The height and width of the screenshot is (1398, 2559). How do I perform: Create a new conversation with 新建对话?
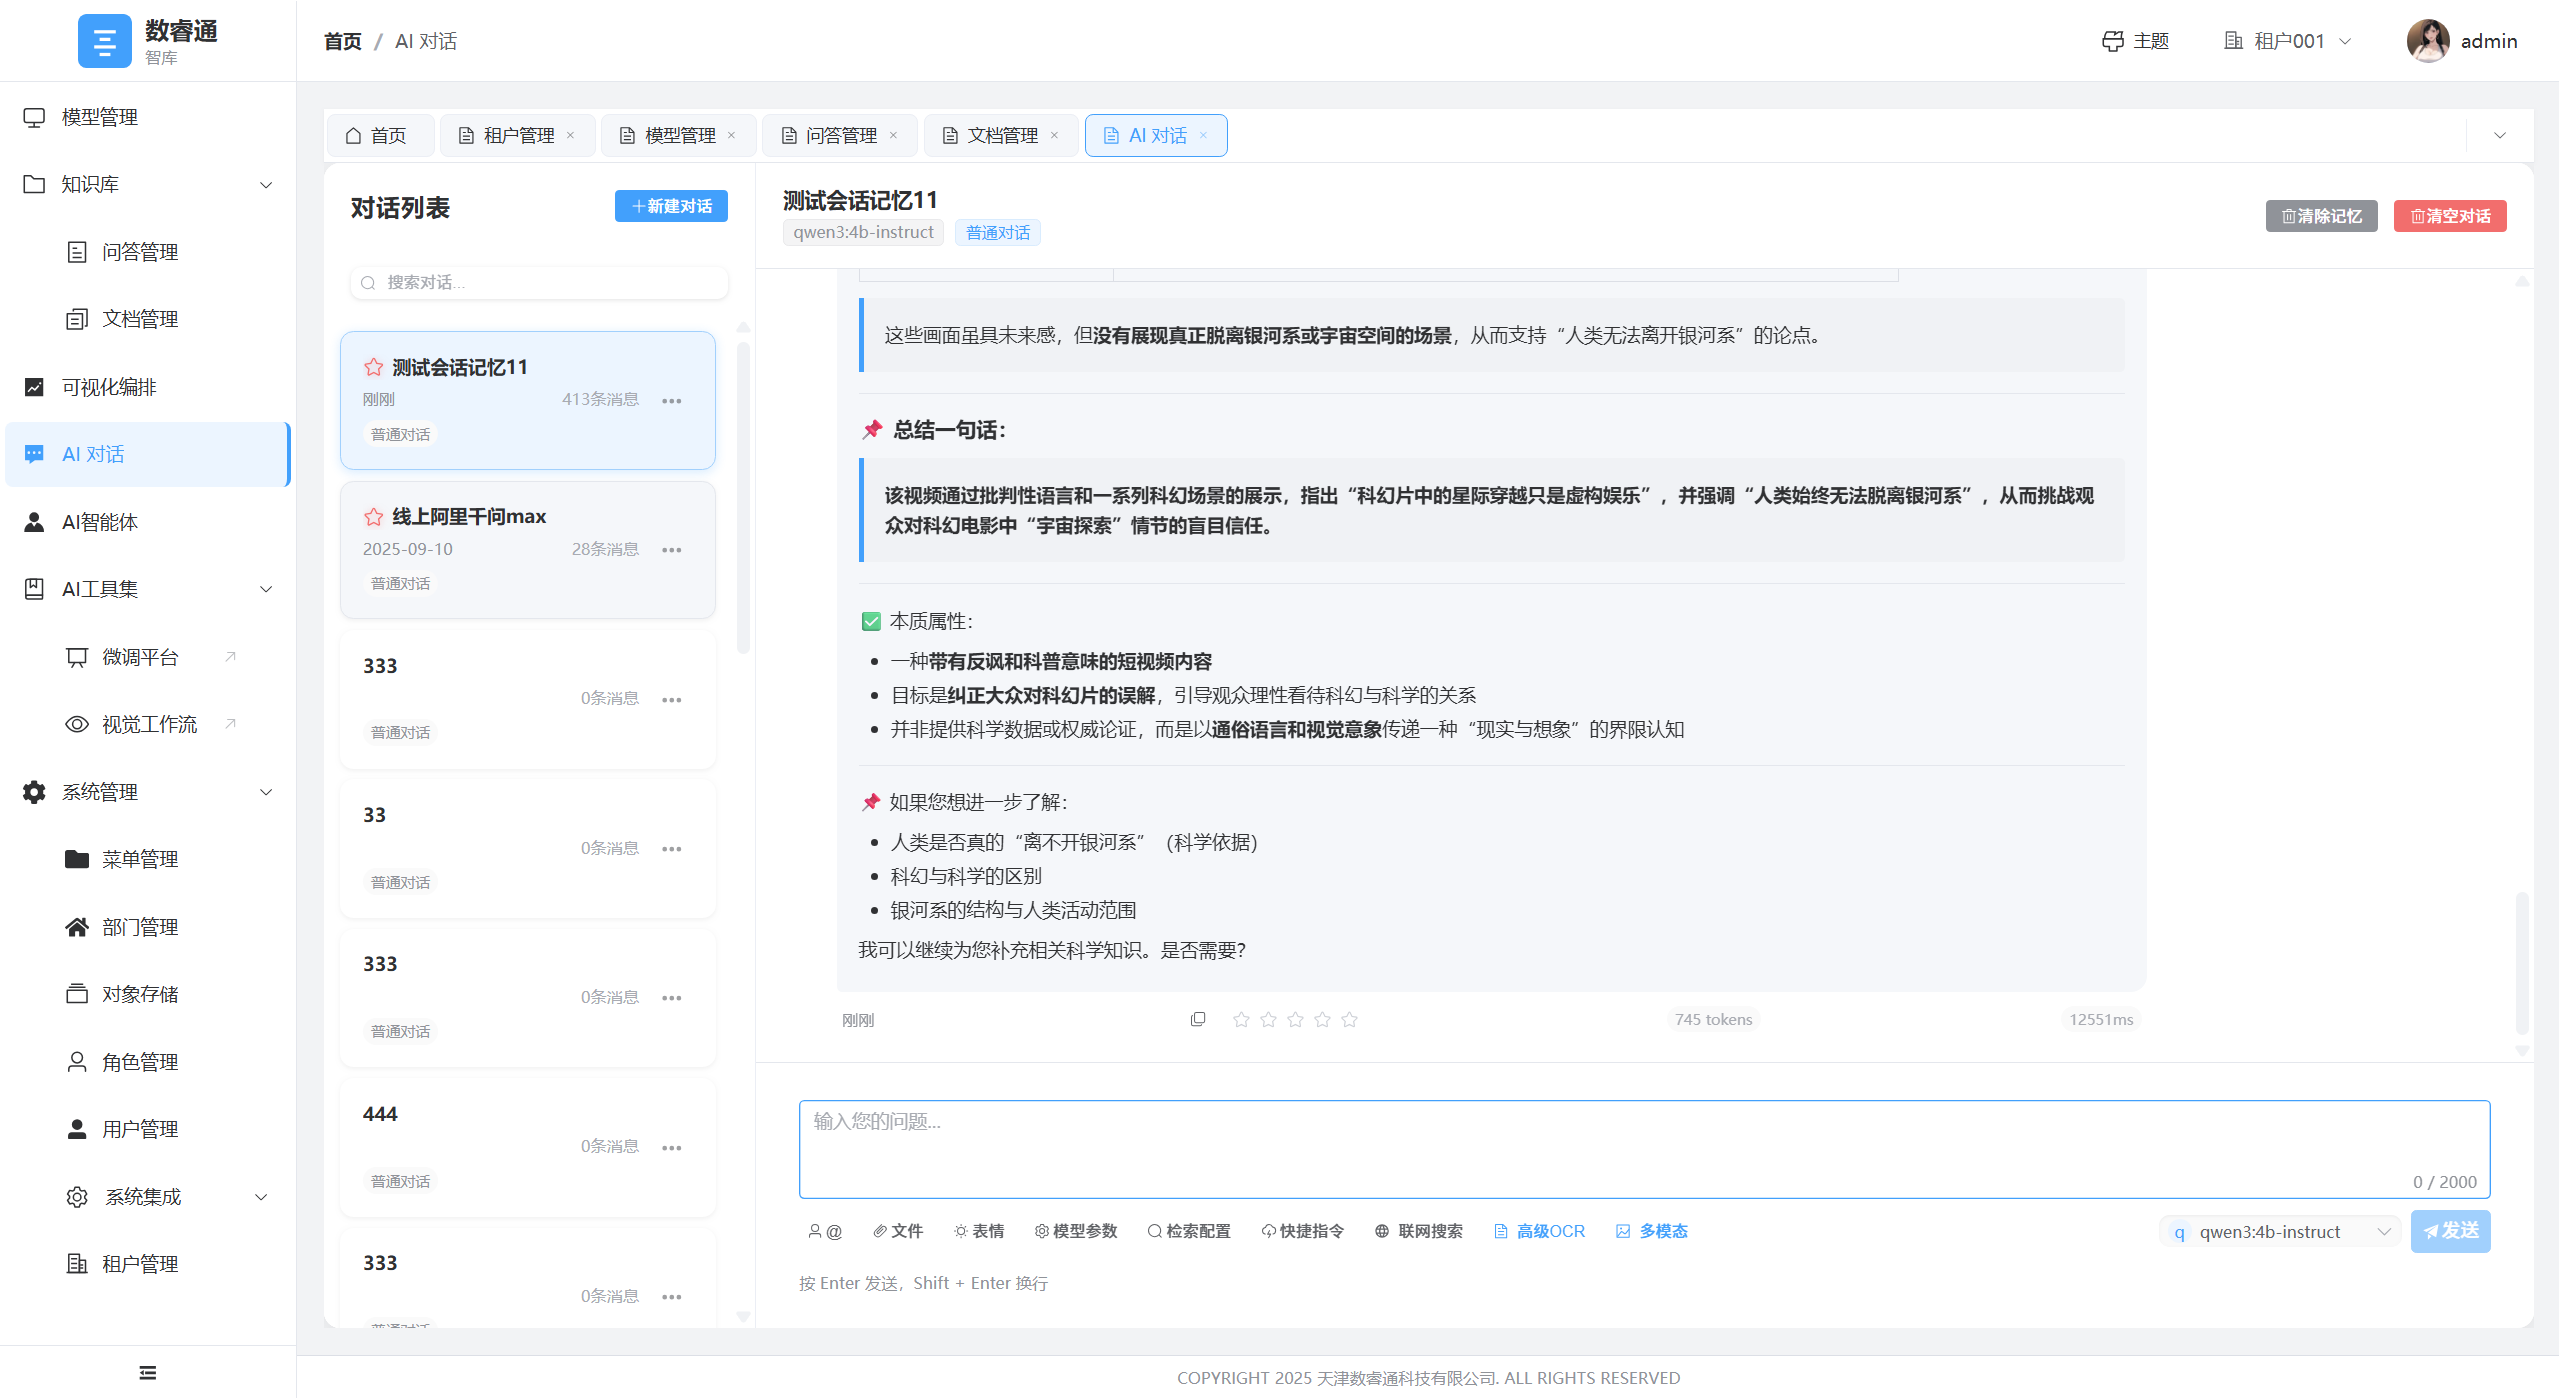pos(671,206)
